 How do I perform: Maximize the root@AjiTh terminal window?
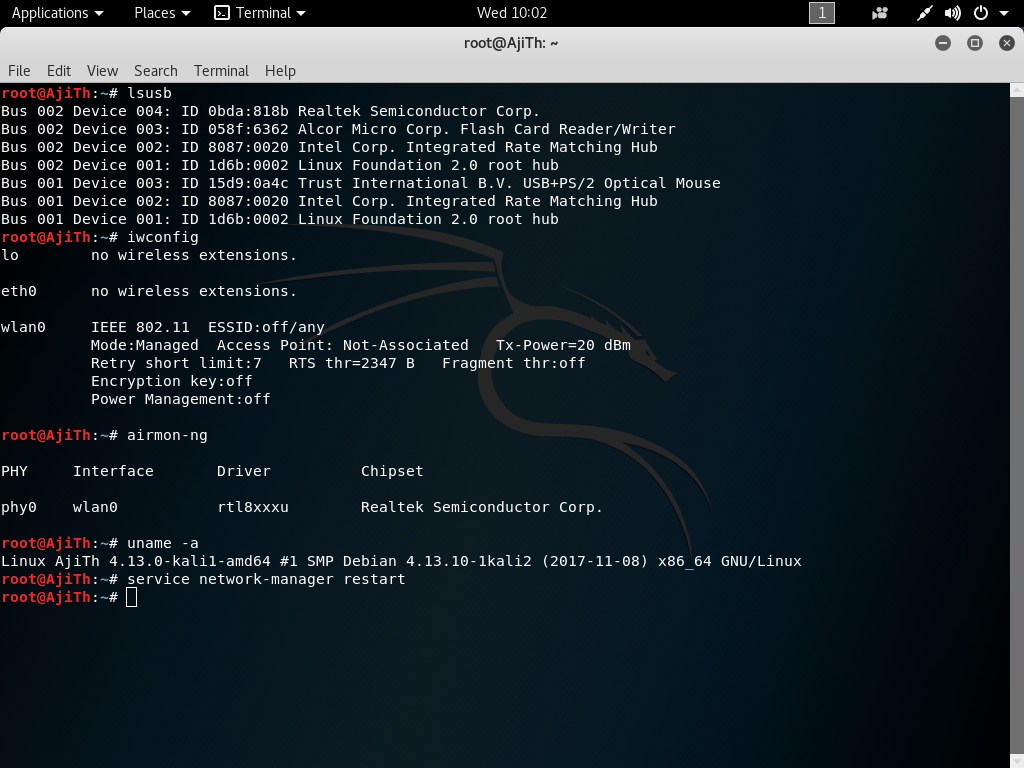(975, 43)
